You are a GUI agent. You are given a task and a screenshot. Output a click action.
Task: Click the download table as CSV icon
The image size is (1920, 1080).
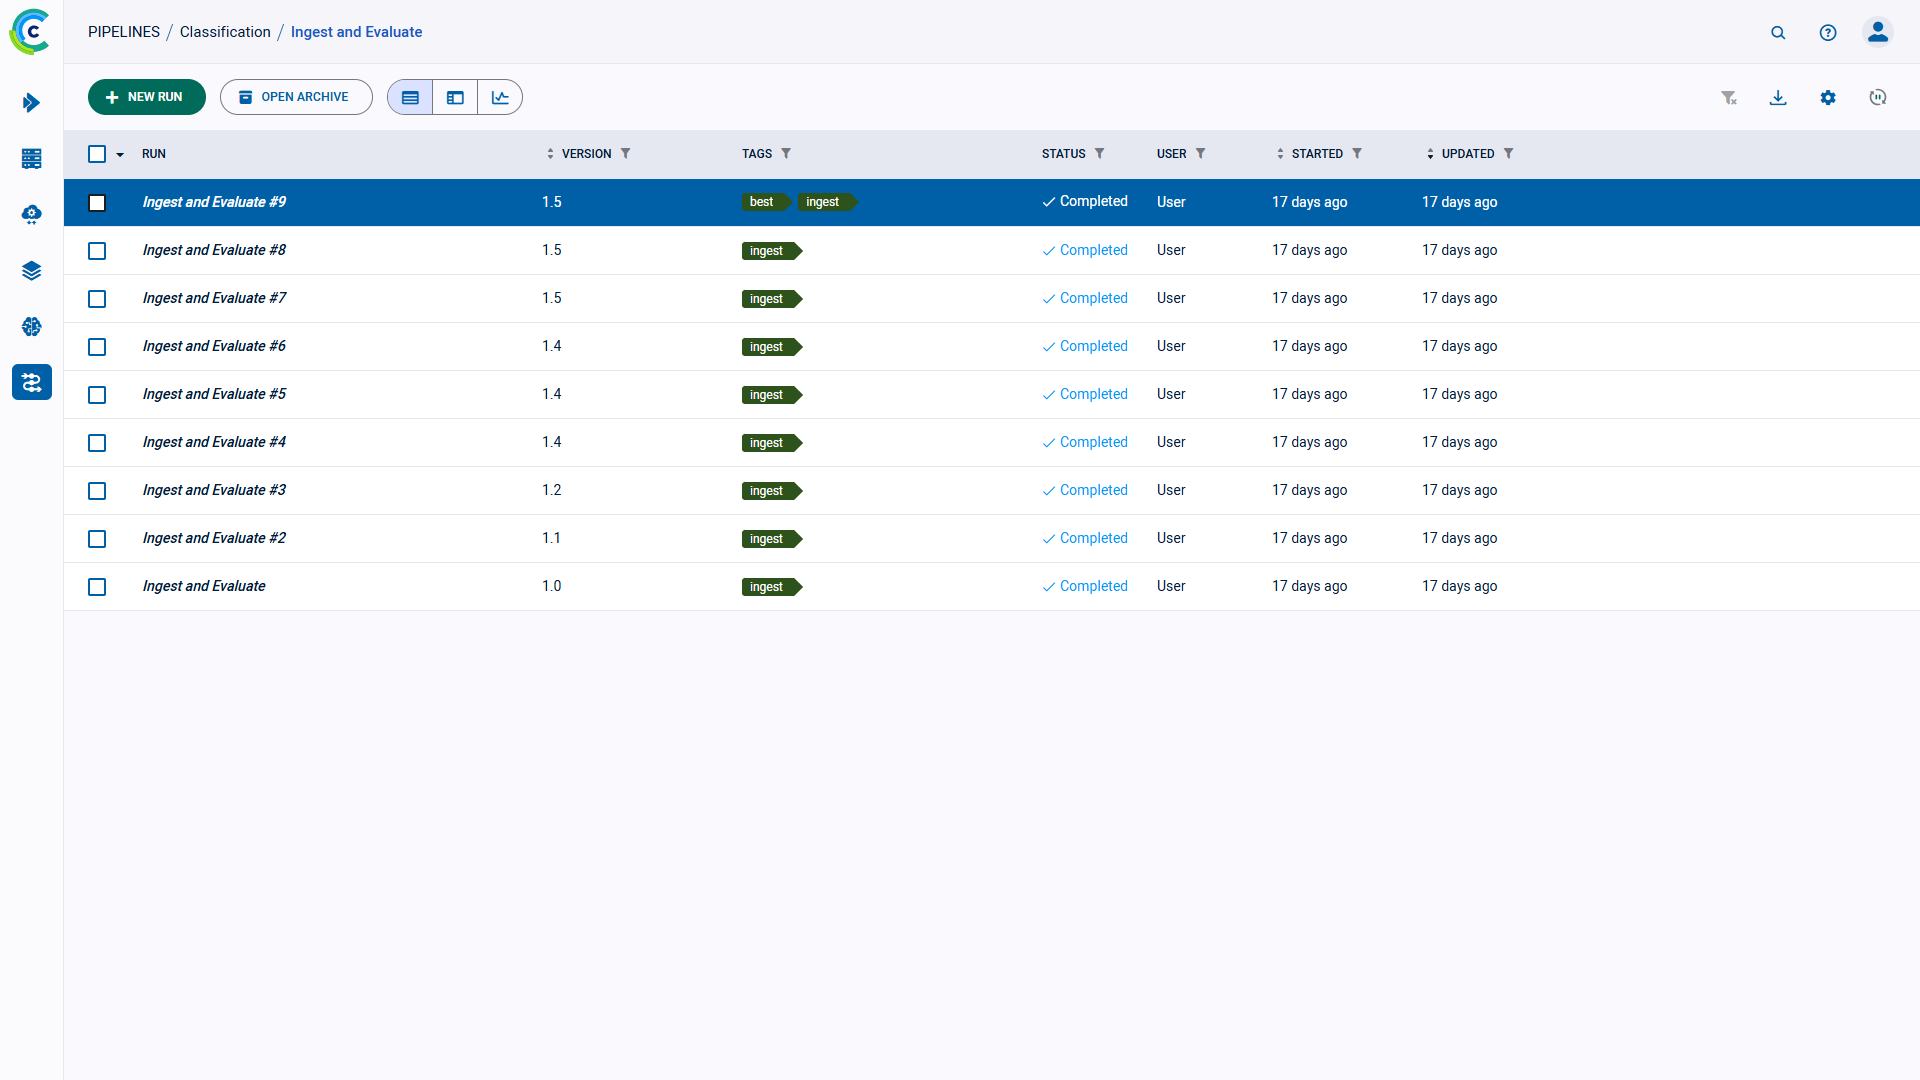(x=1779, y=97)
